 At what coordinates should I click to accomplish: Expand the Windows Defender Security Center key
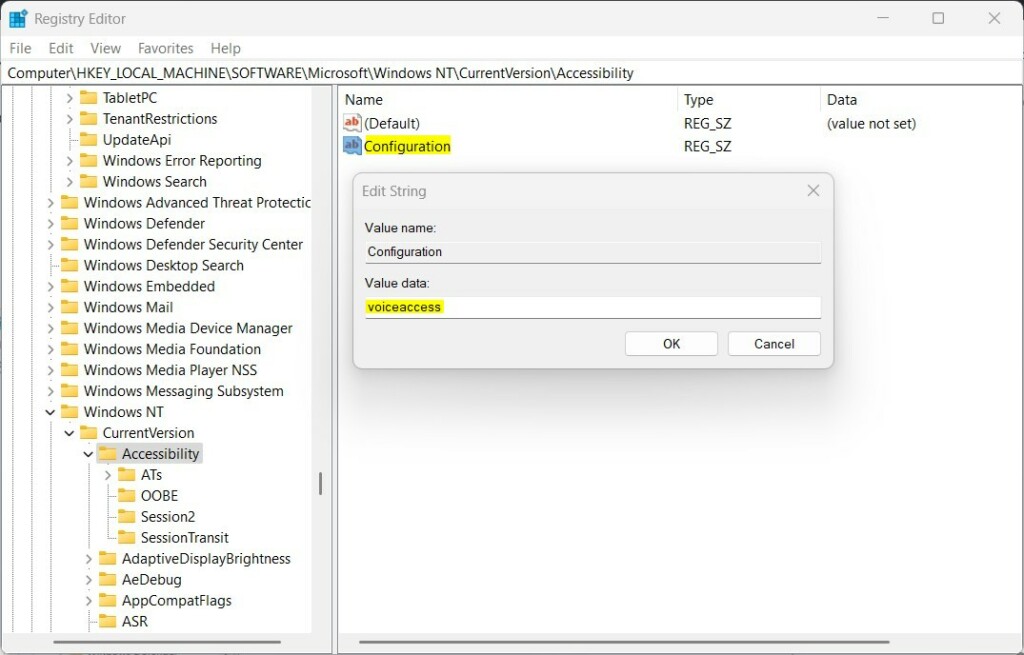[x=50, y=244]
